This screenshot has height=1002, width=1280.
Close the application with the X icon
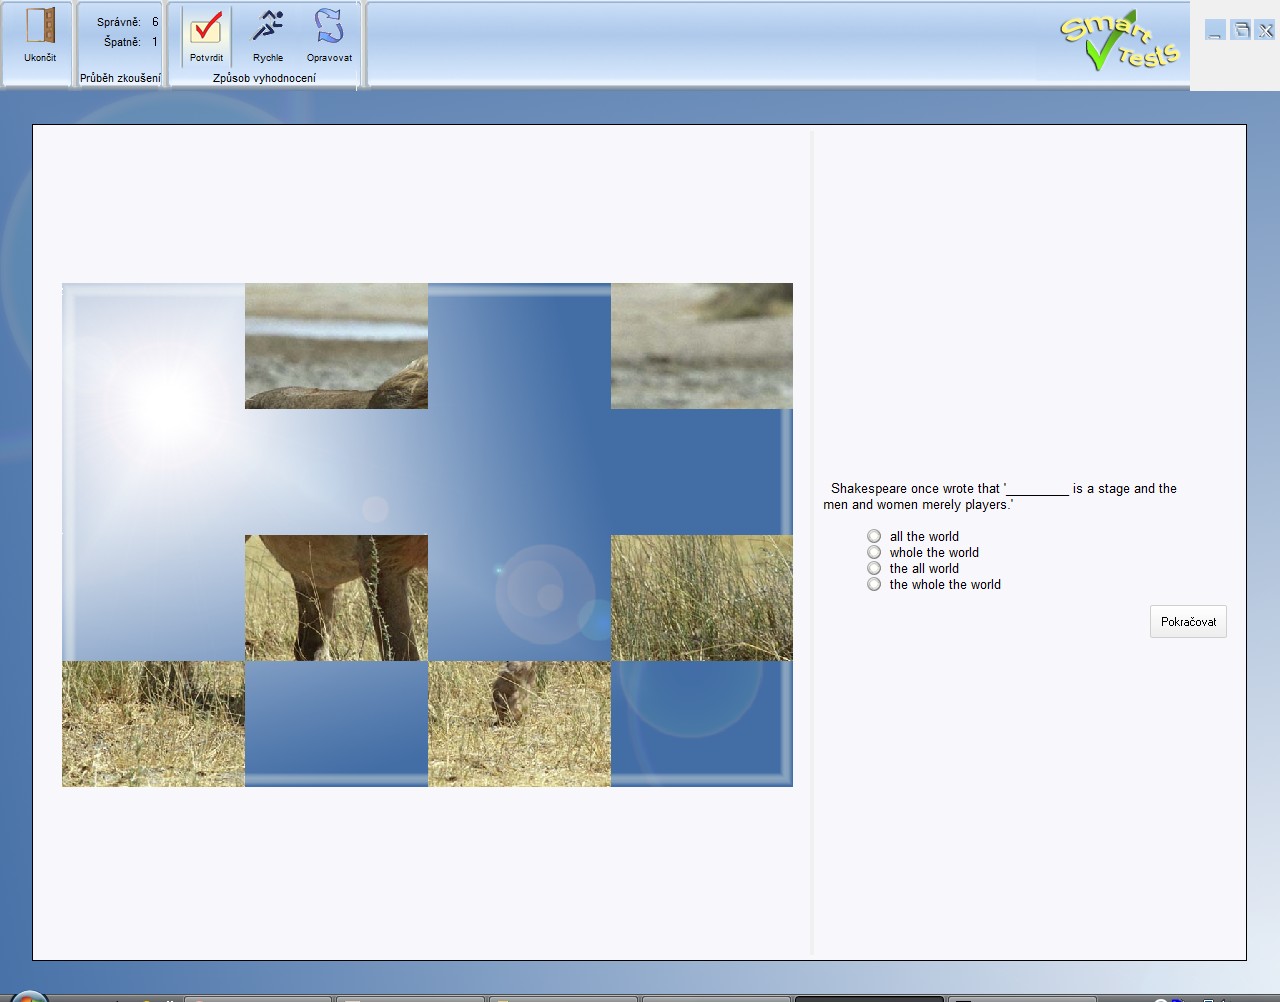(x=1265, y=31)
